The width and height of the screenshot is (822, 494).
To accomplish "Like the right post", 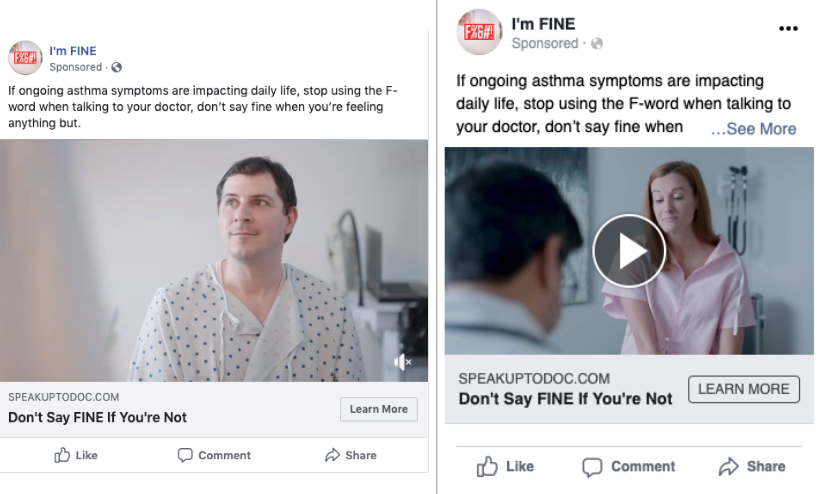I will pyautogui.click(x=505, y=466).
